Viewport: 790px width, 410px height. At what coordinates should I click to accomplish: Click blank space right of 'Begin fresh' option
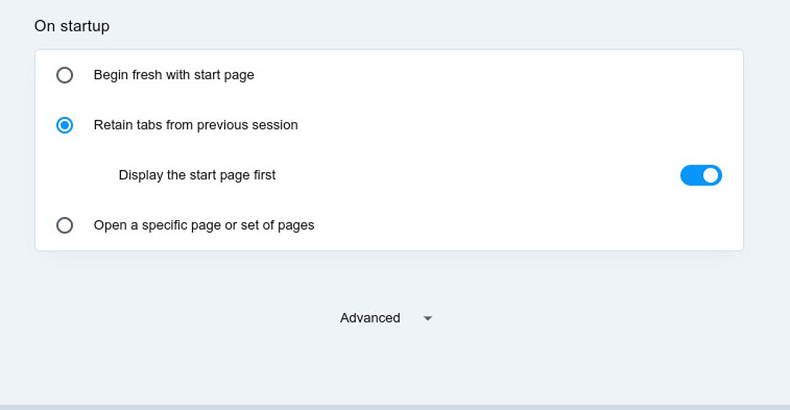tap(500, 75)
